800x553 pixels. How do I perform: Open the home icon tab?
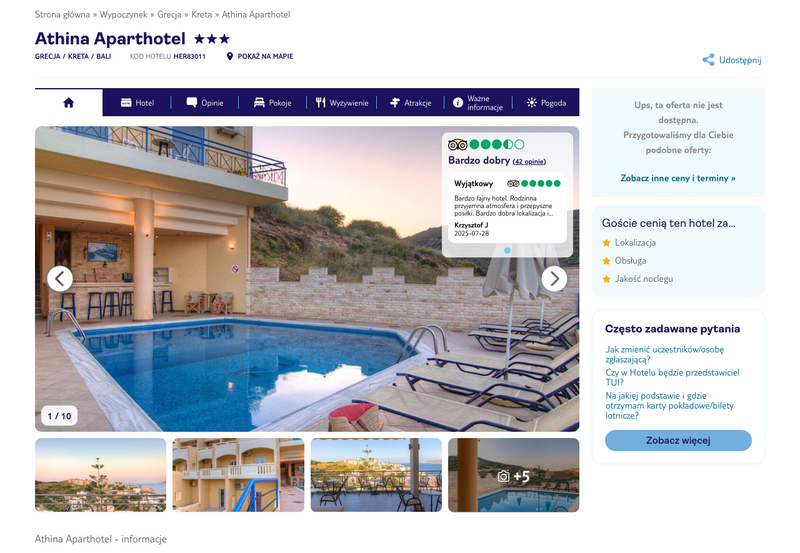69,103
